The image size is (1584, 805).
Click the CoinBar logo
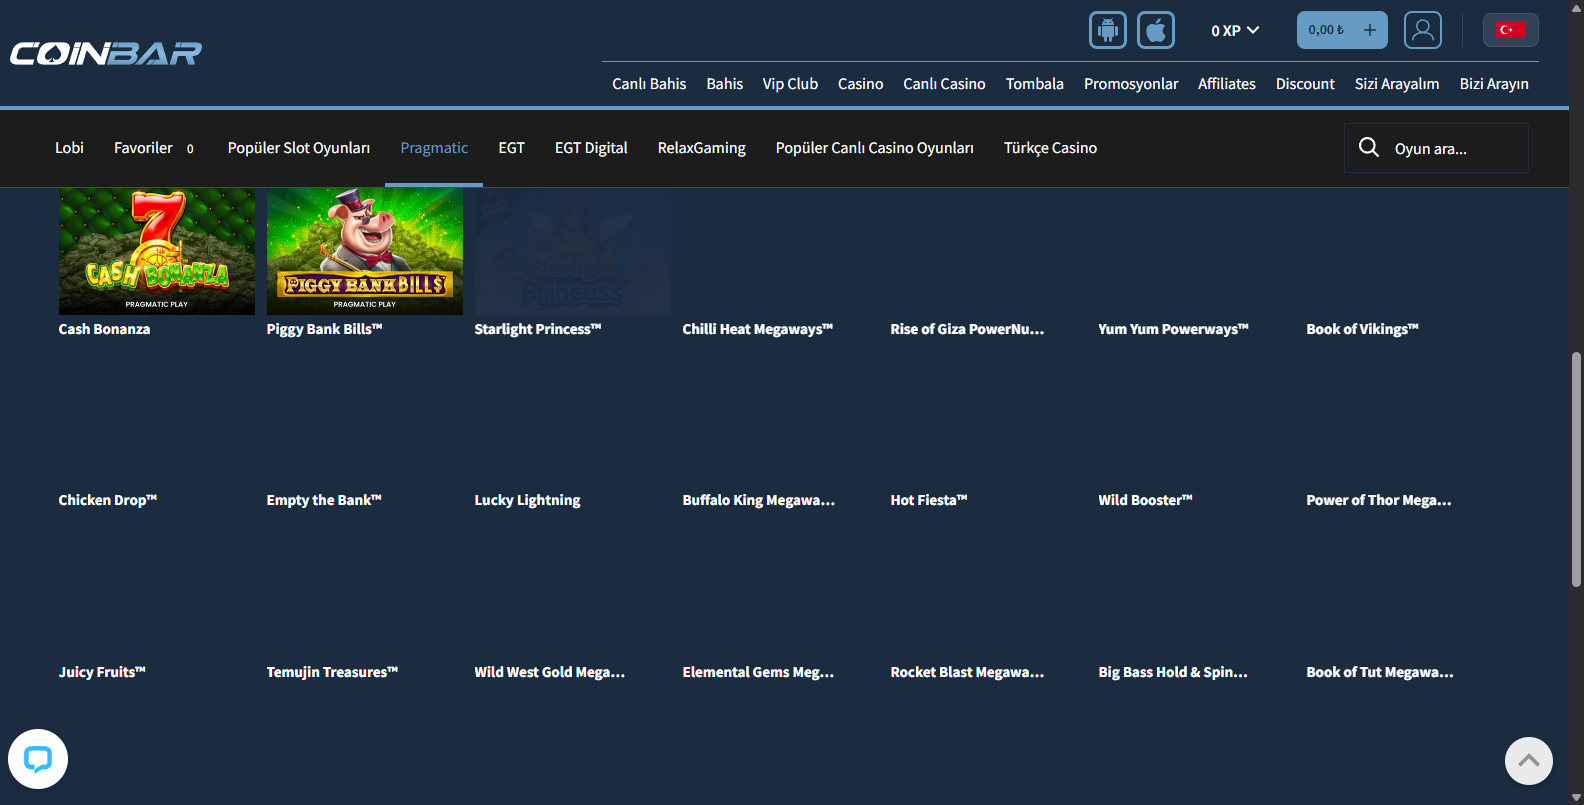tap(106, 53)
